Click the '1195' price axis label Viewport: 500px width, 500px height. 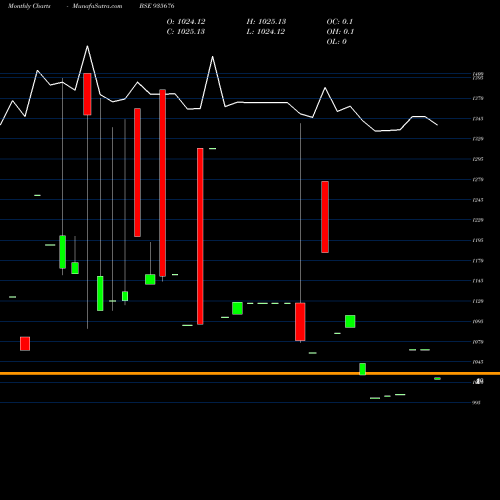pos(478,240)
